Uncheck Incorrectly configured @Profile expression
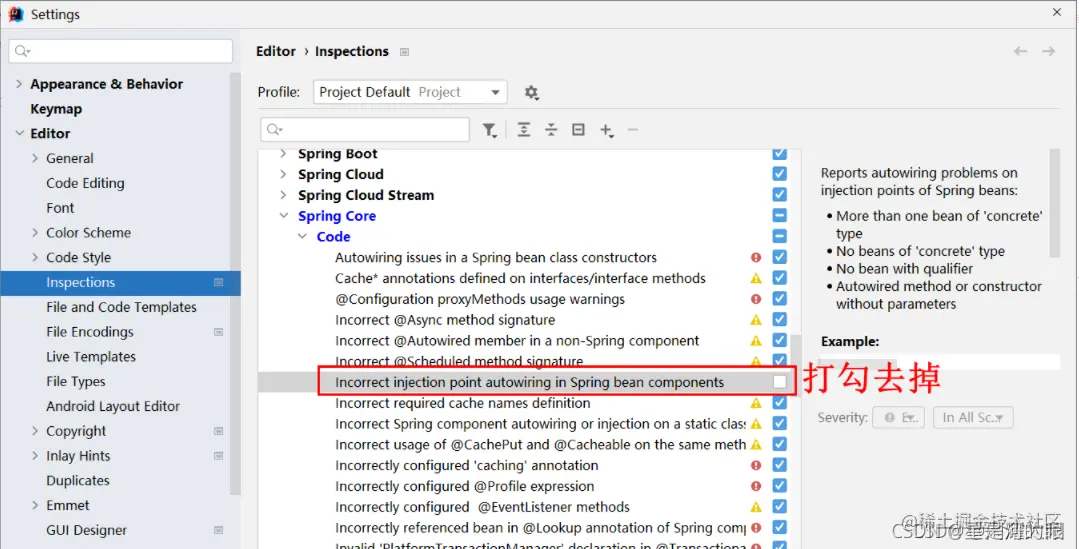 point(779,486)
